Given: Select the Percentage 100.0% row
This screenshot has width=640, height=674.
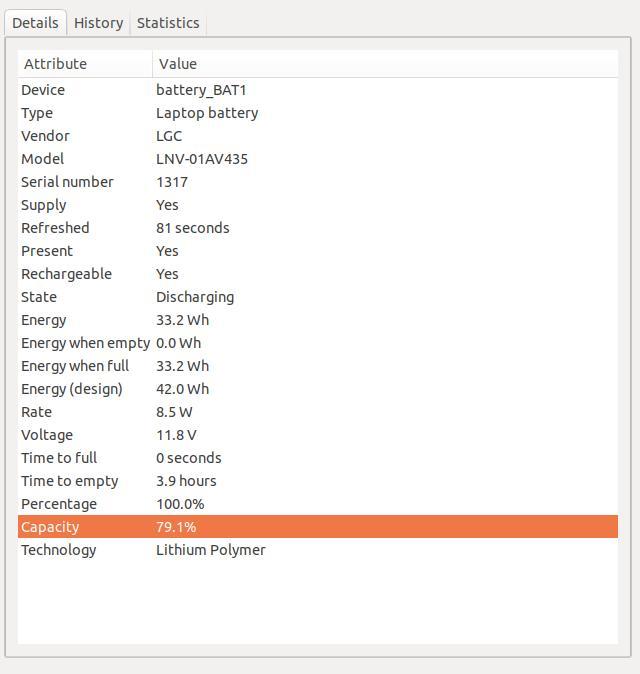Looking at the screenshot, I should click(318, 504).
